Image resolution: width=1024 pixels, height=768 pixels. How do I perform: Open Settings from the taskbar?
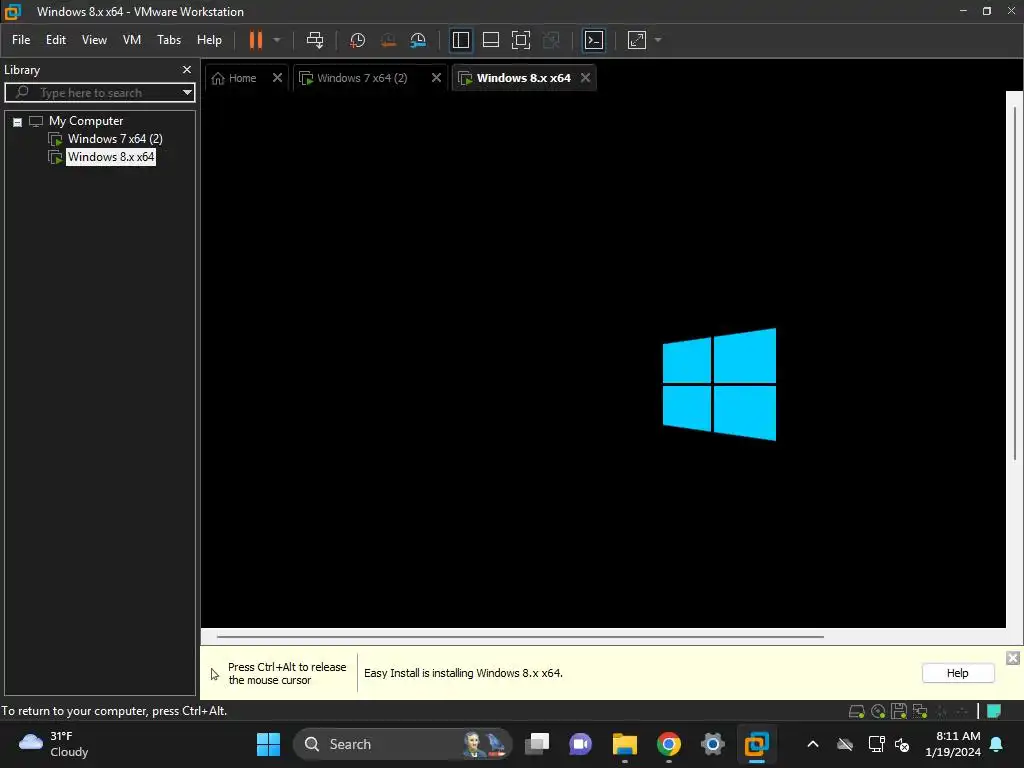tap(712, 744)
